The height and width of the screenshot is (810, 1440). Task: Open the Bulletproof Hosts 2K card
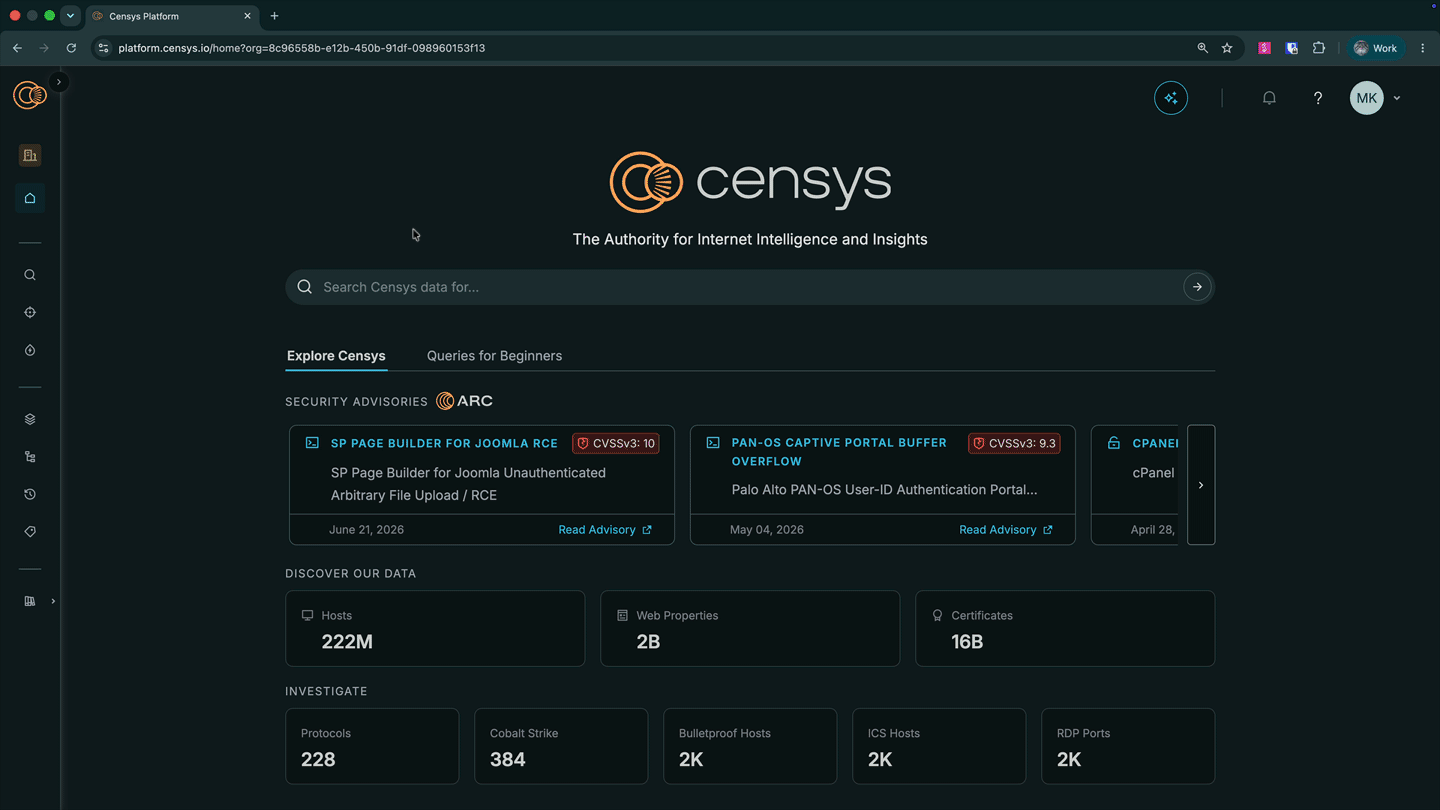tap(750, 746)
